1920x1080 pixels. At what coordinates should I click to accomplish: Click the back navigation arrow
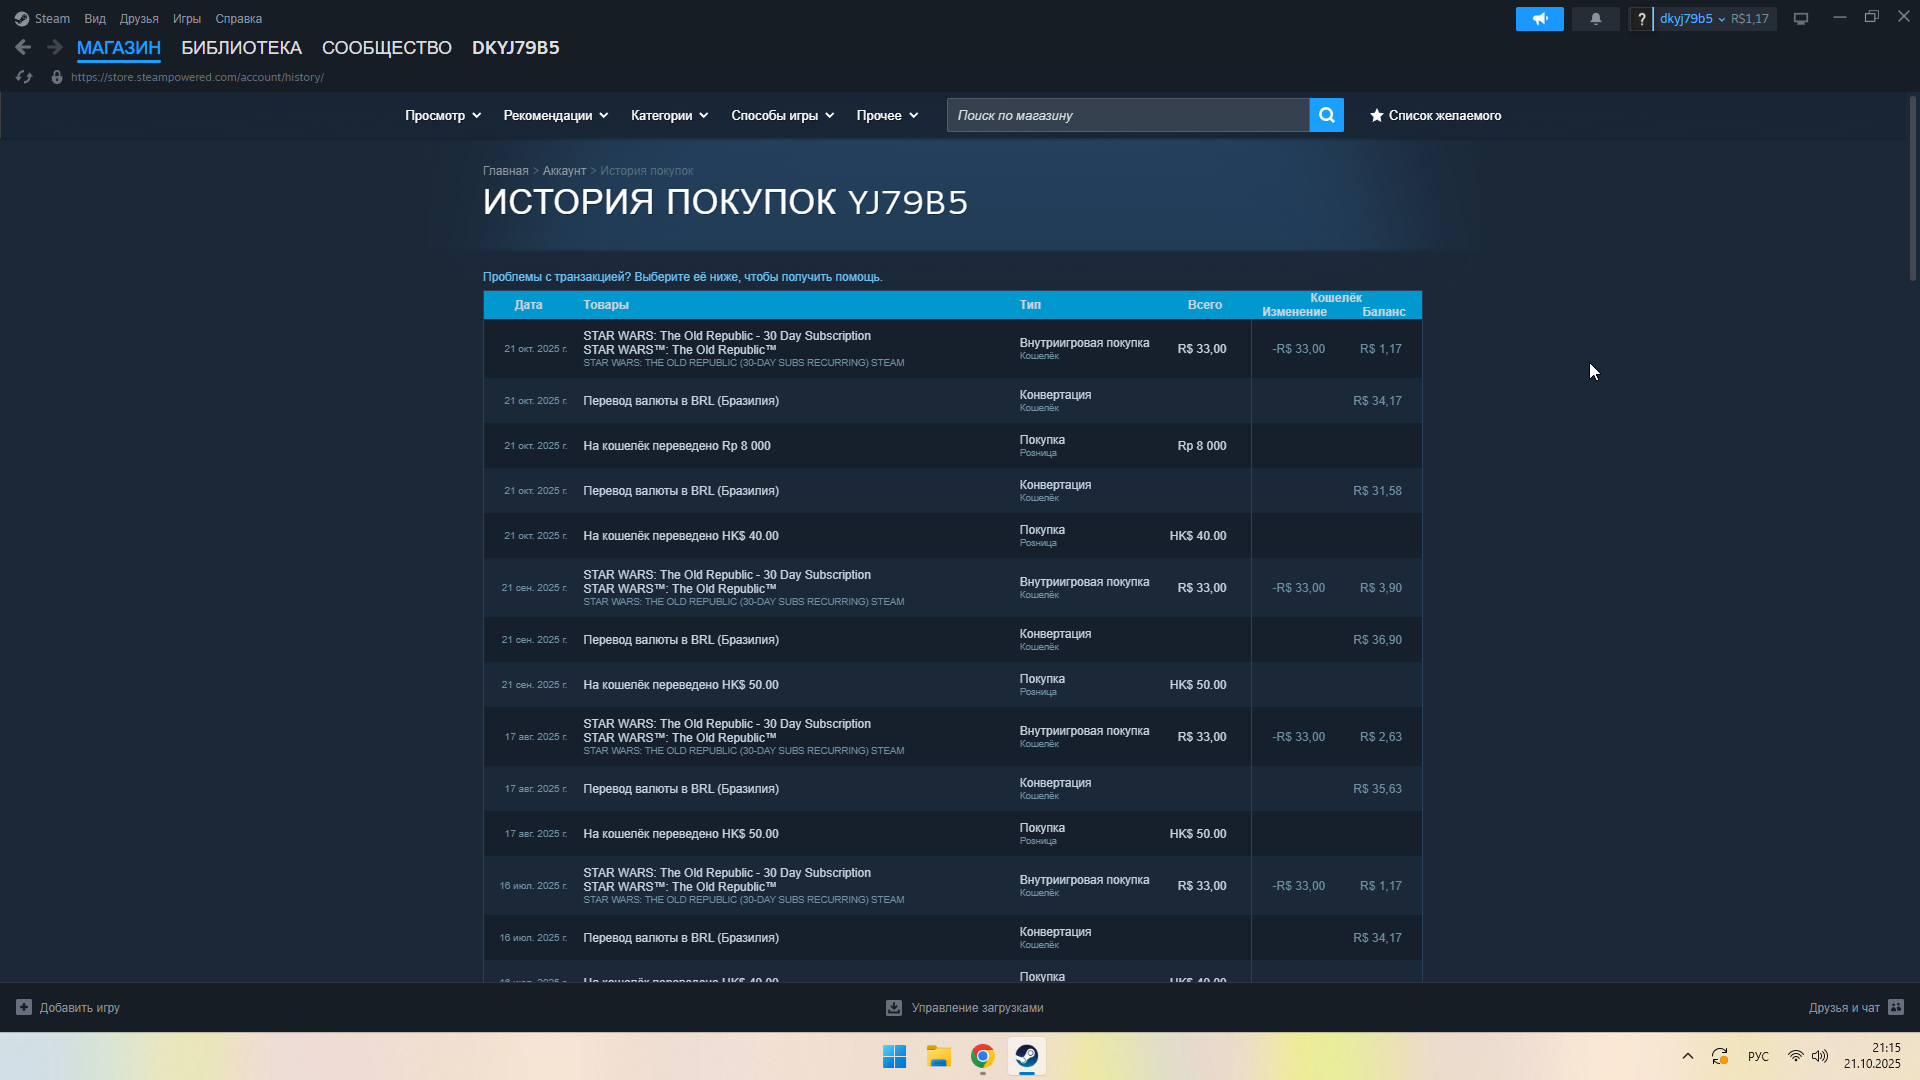click(x=23, y=47)
